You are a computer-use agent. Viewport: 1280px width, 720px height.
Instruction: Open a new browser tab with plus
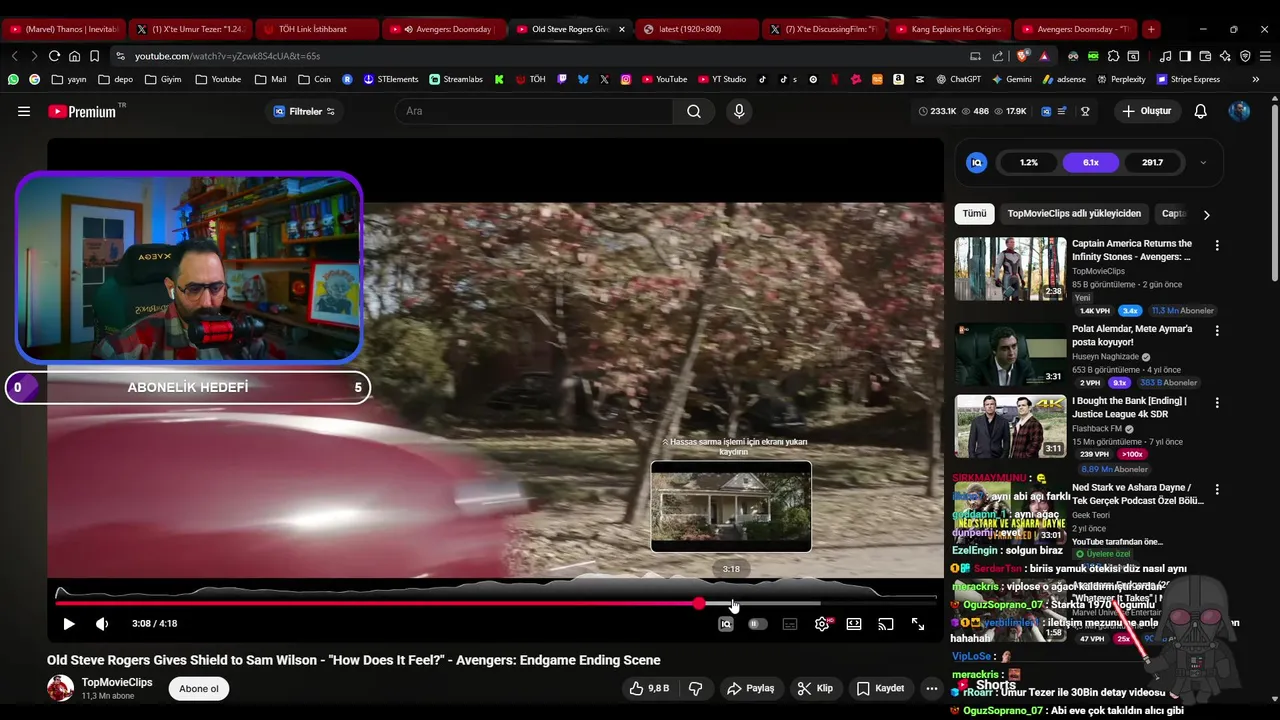click(x=1151, y=29)
